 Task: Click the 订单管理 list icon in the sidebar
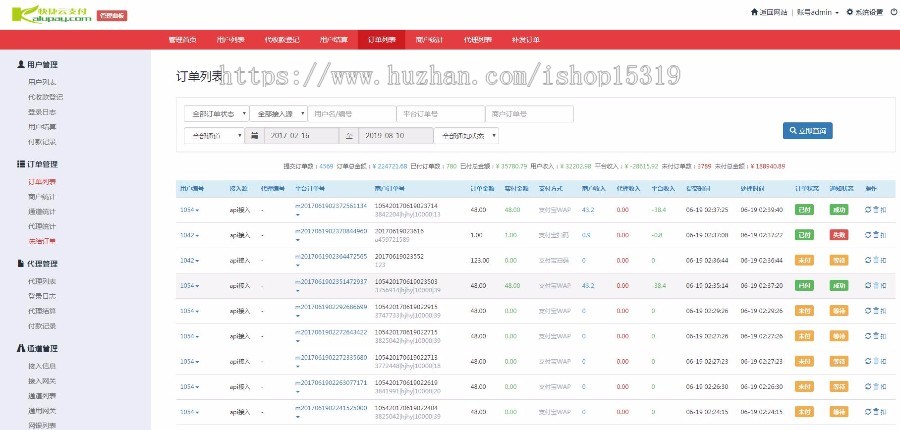click(x=21, y=163)
